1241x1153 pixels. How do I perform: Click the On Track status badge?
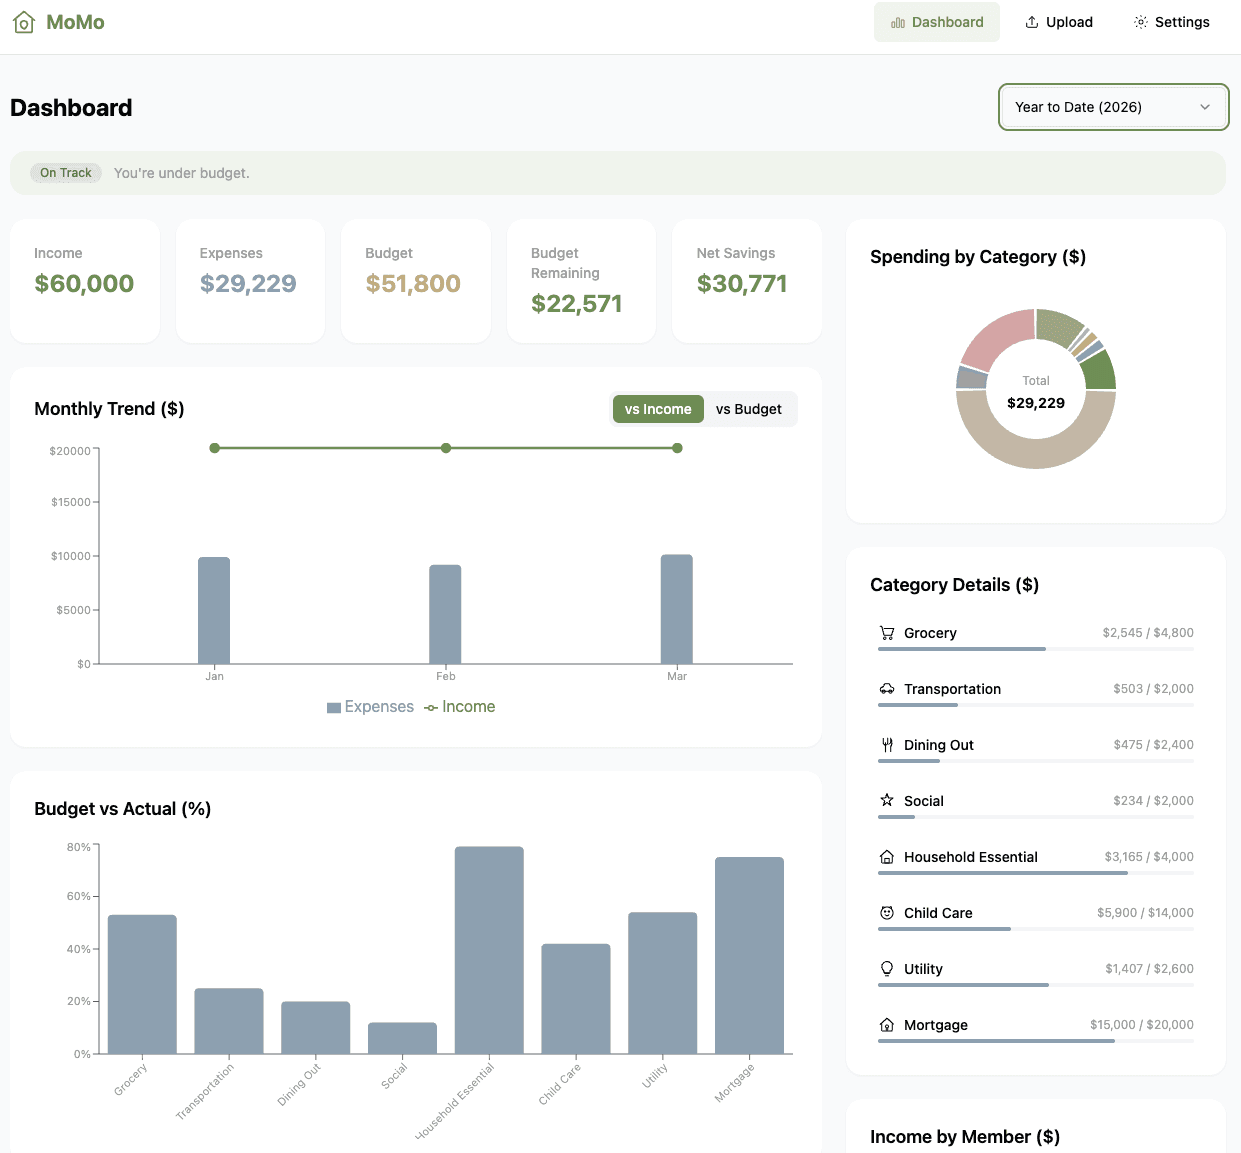66,172
